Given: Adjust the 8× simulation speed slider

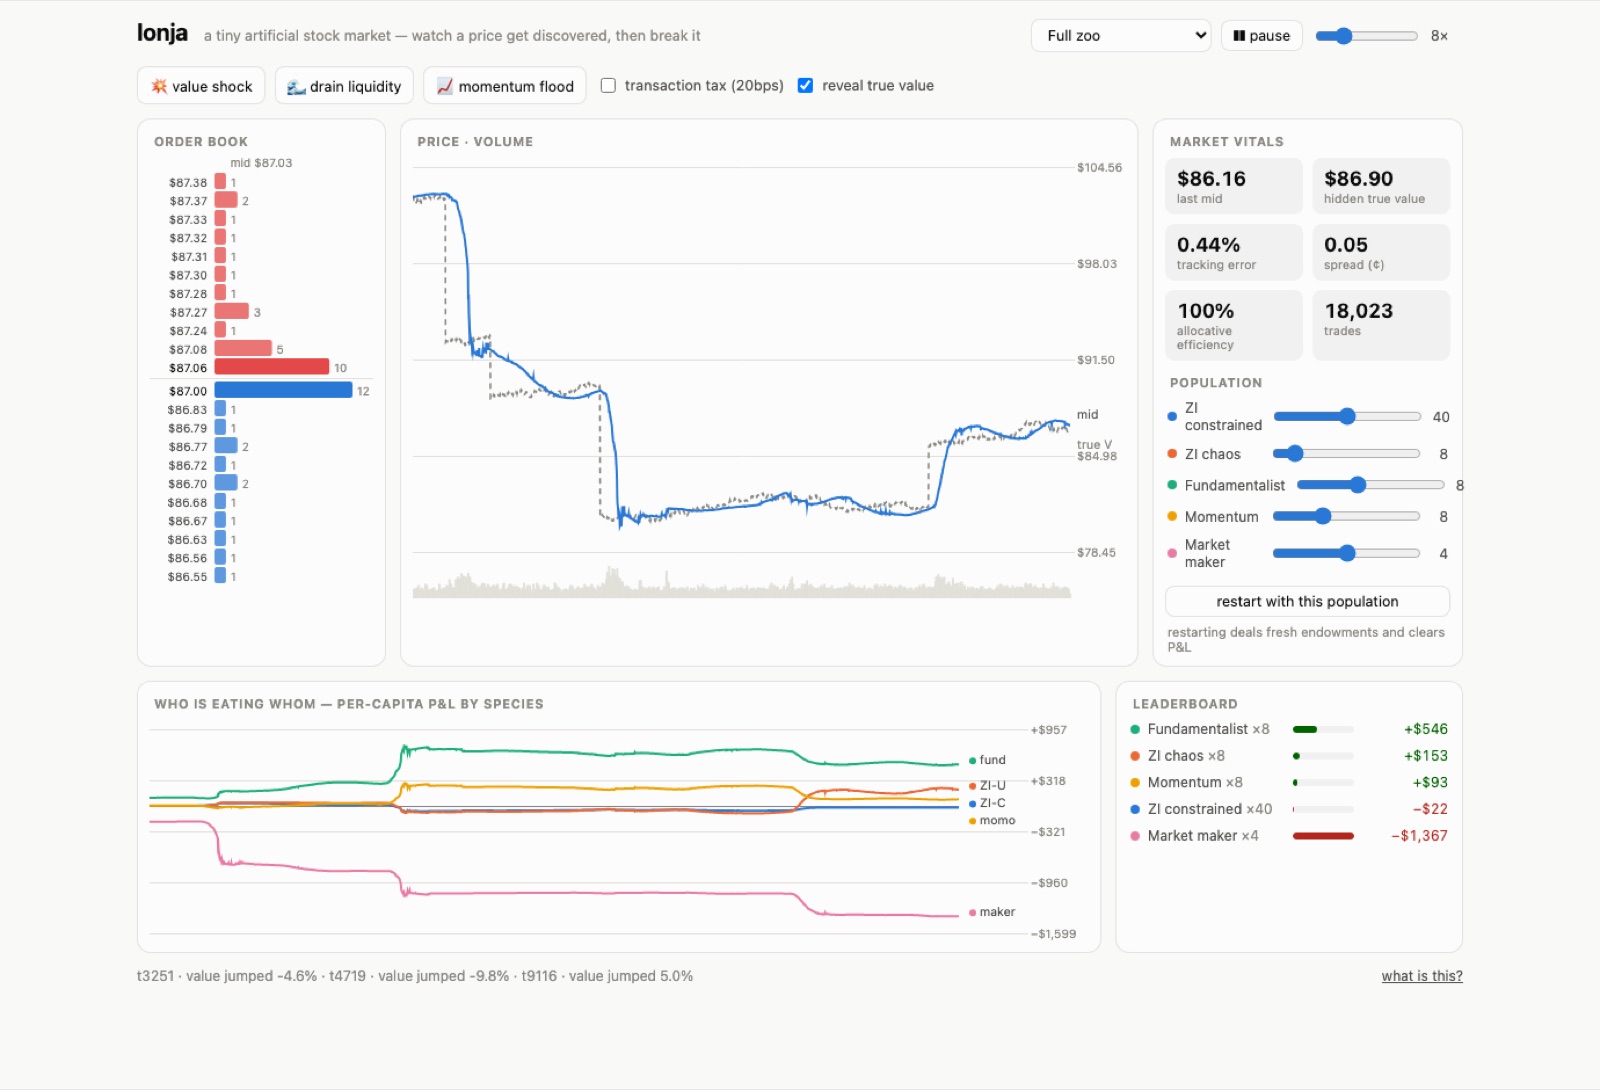Looking at the screenshot, I should pos(1366,36).
